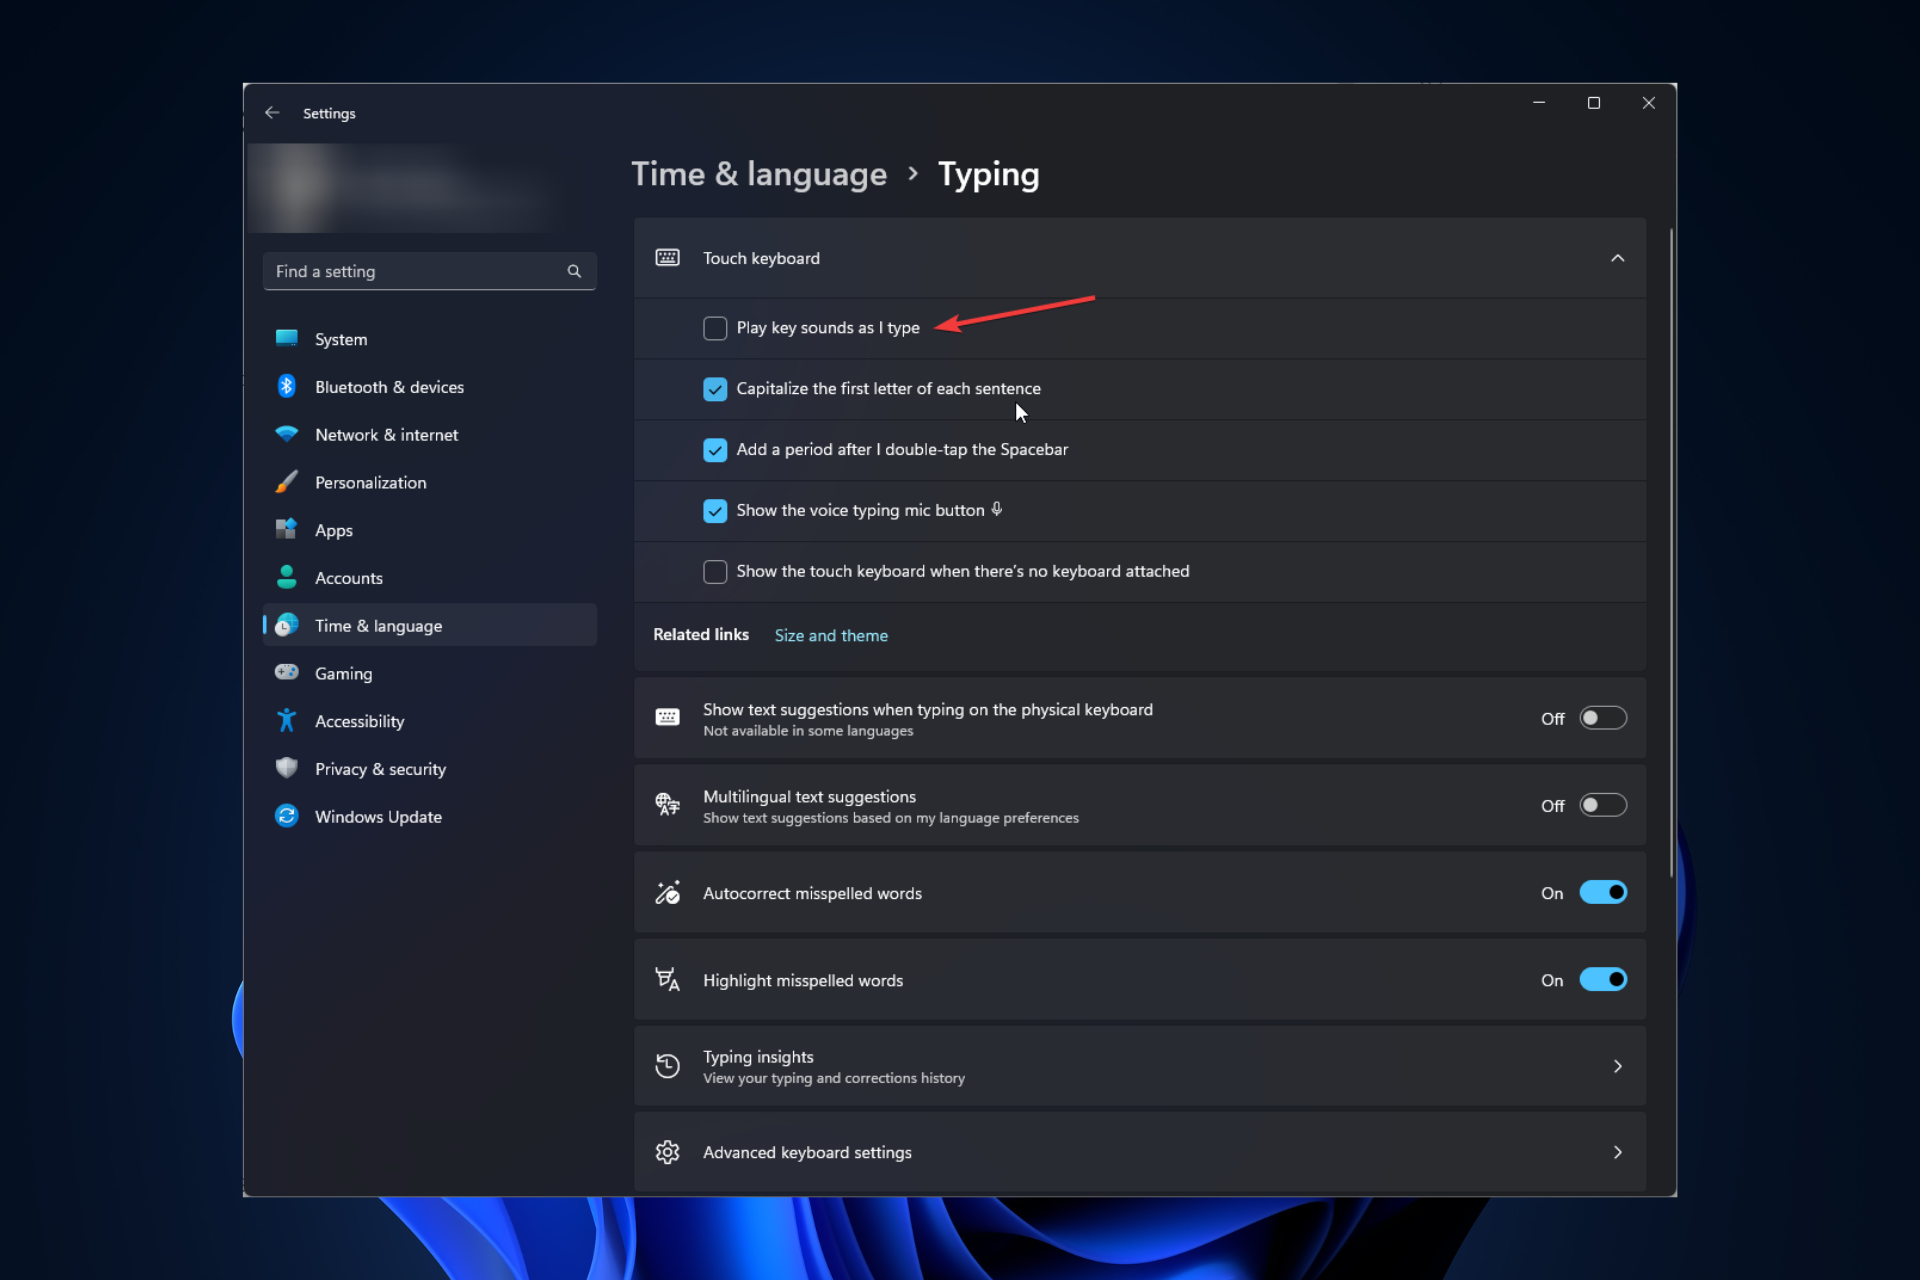Click the Personalization settings icon
The width and height of the screenshot is (1920, 1280).
pyautogui.click(x=284, y=481)
